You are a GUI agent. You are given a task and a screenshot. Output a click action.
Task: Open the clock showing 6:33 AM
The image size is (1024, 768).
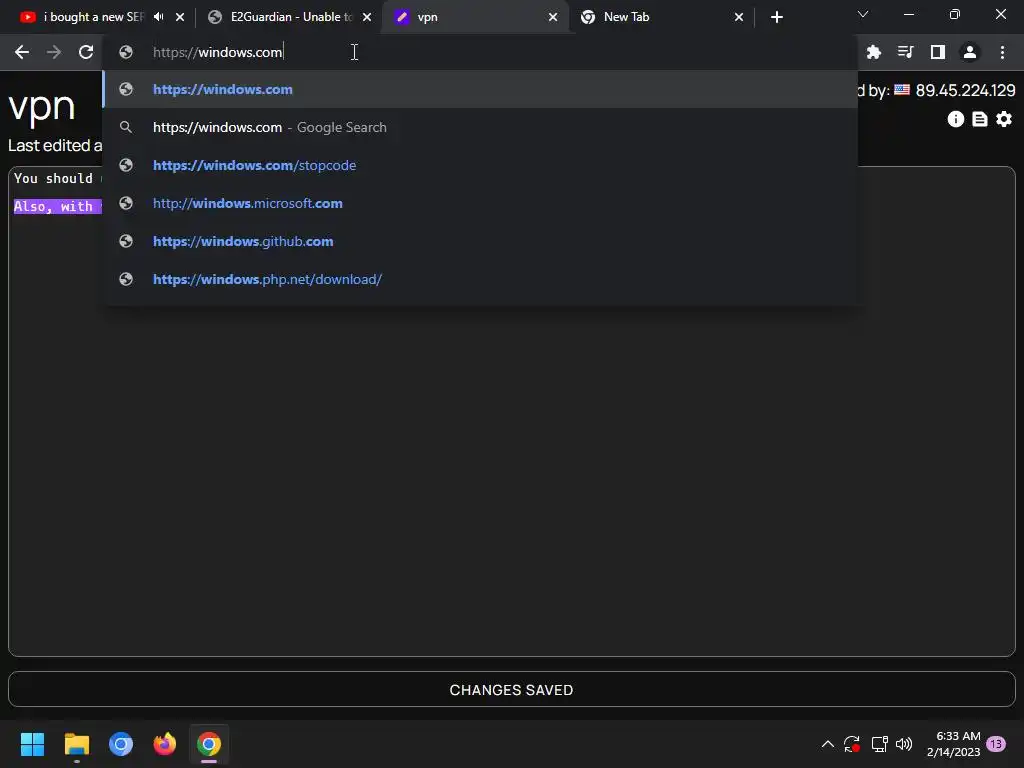coord(953,744)
